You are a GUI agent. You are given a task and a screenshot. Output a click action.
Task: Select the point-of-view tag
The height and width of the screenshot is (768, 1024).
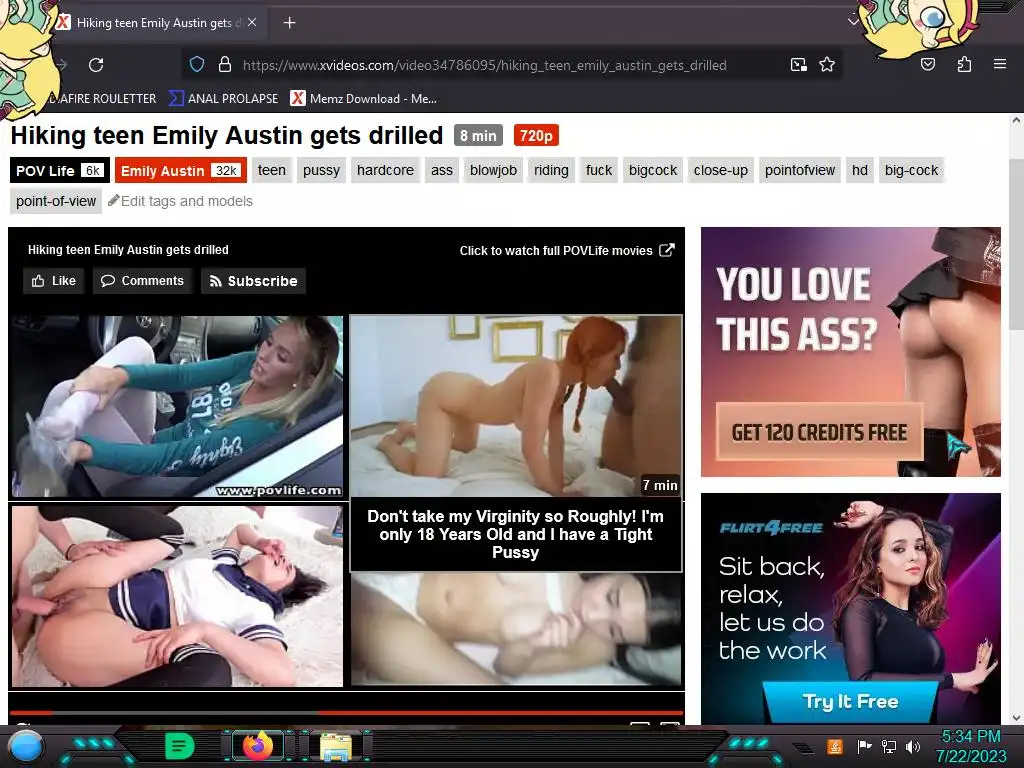[56, 201]
